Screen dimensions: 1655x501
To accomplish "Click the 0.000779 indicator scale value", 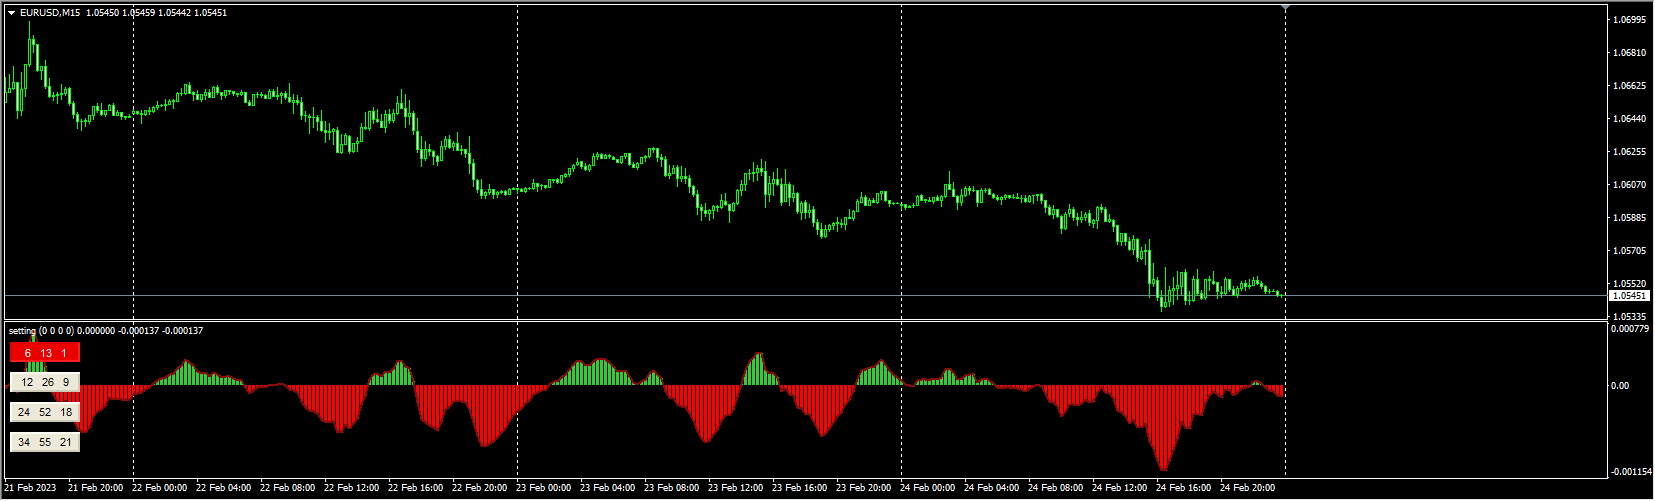I will 1630,329.
